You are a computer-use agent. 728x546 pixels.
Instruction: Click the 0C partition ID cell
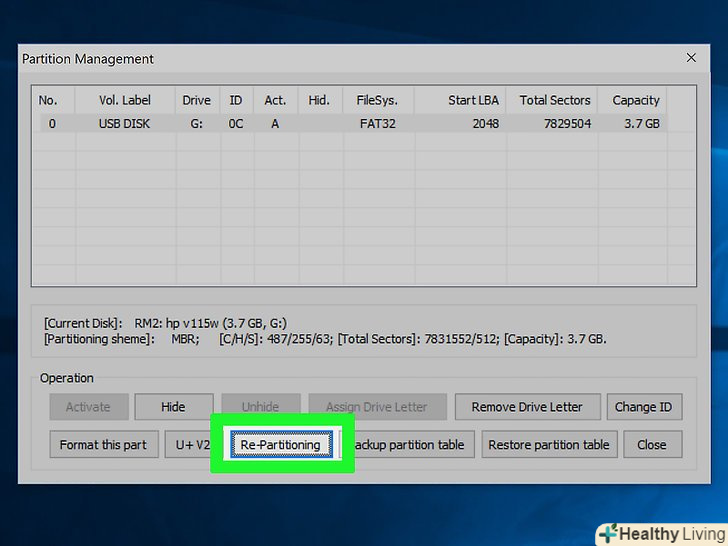[236, 124]
